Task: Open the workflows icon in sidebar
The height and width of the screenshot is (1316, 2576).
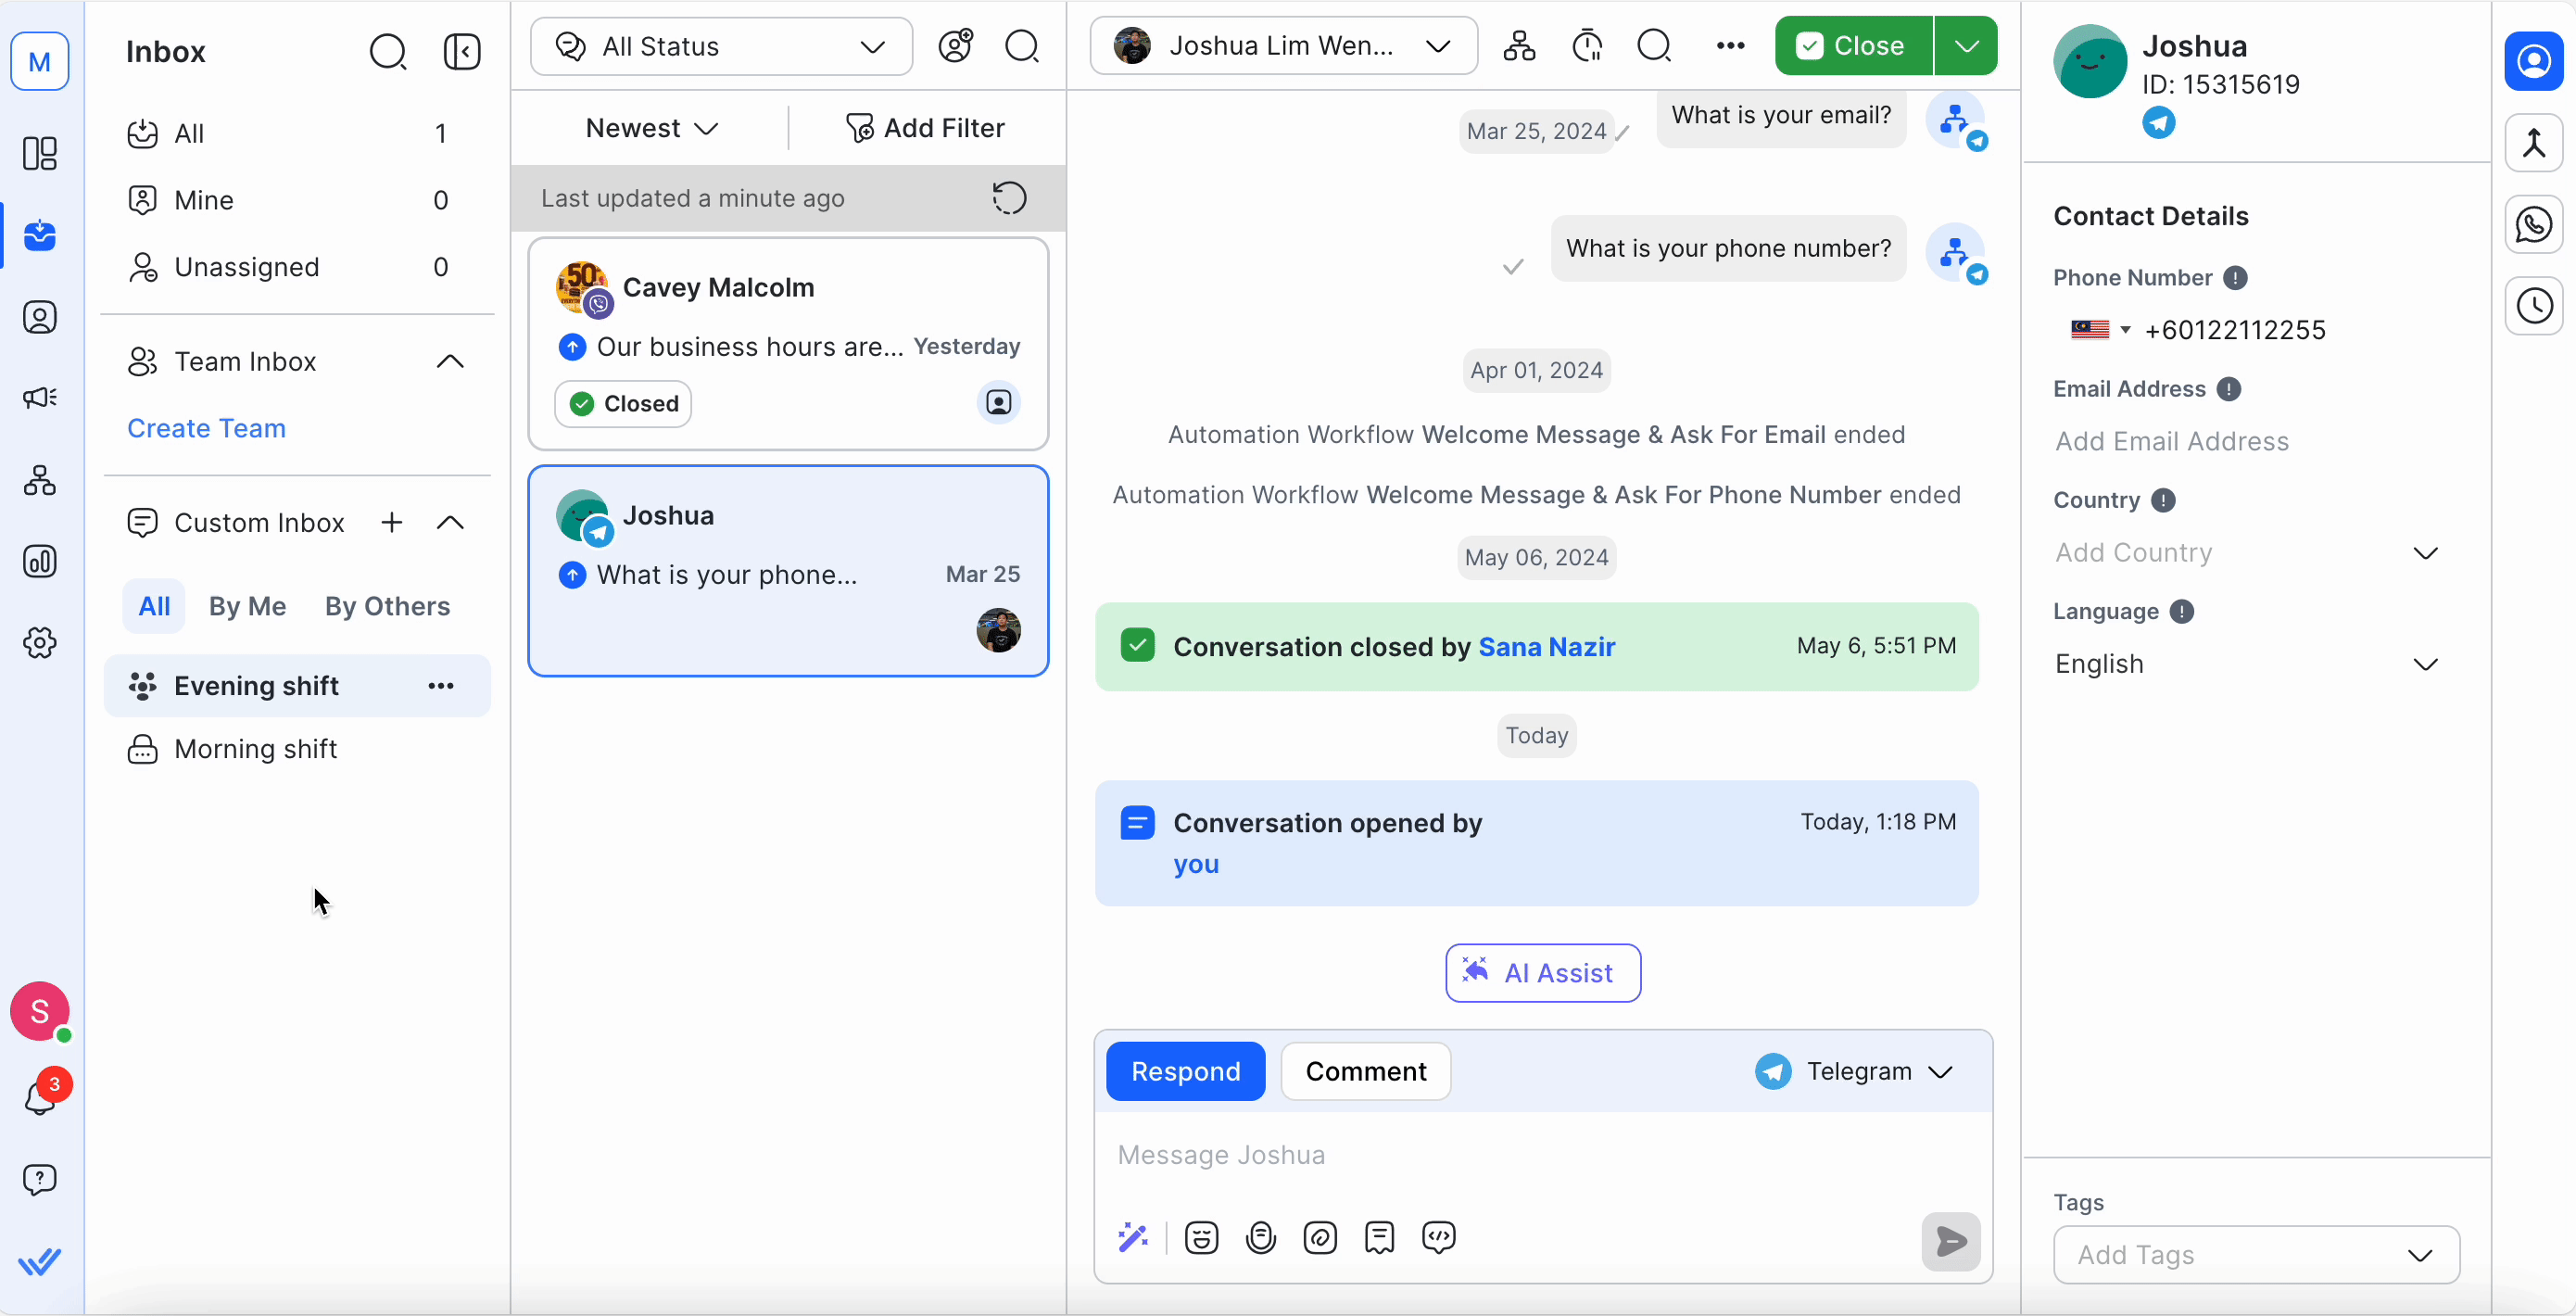Action: point(40,481)
